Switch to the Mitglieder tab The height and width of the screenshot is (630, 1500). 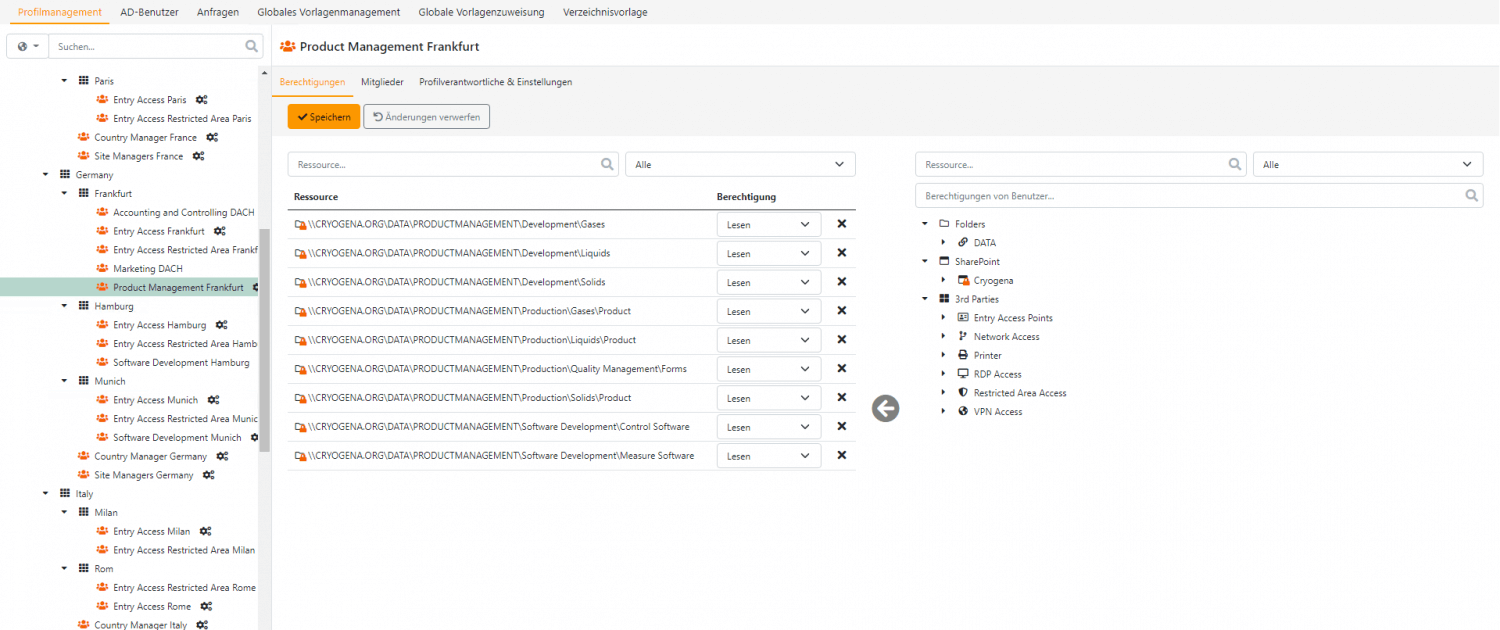tap(382, 82)
